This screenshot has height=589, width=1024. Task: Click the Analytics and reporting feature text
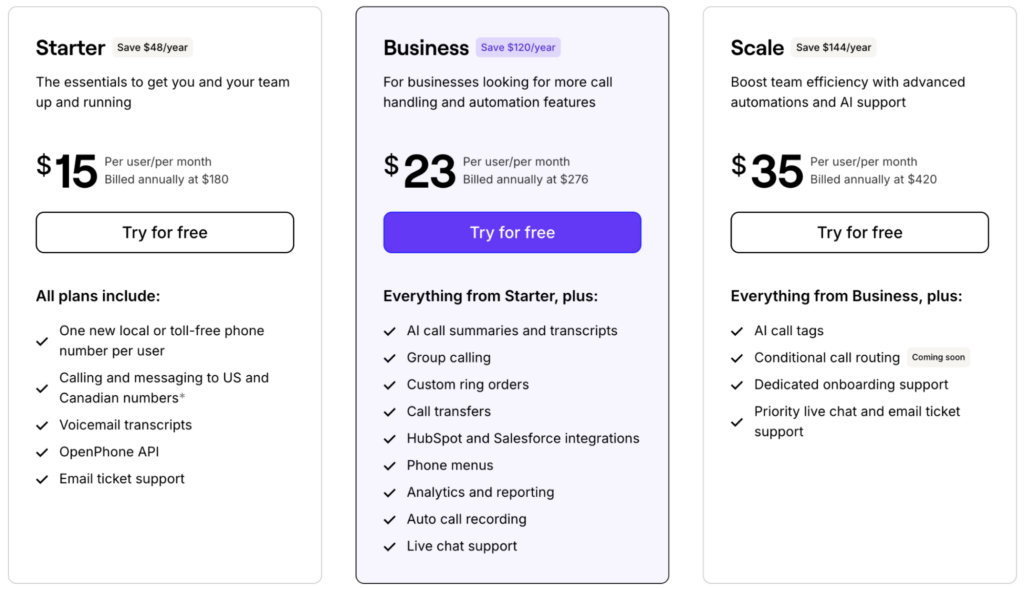point(481,492)
